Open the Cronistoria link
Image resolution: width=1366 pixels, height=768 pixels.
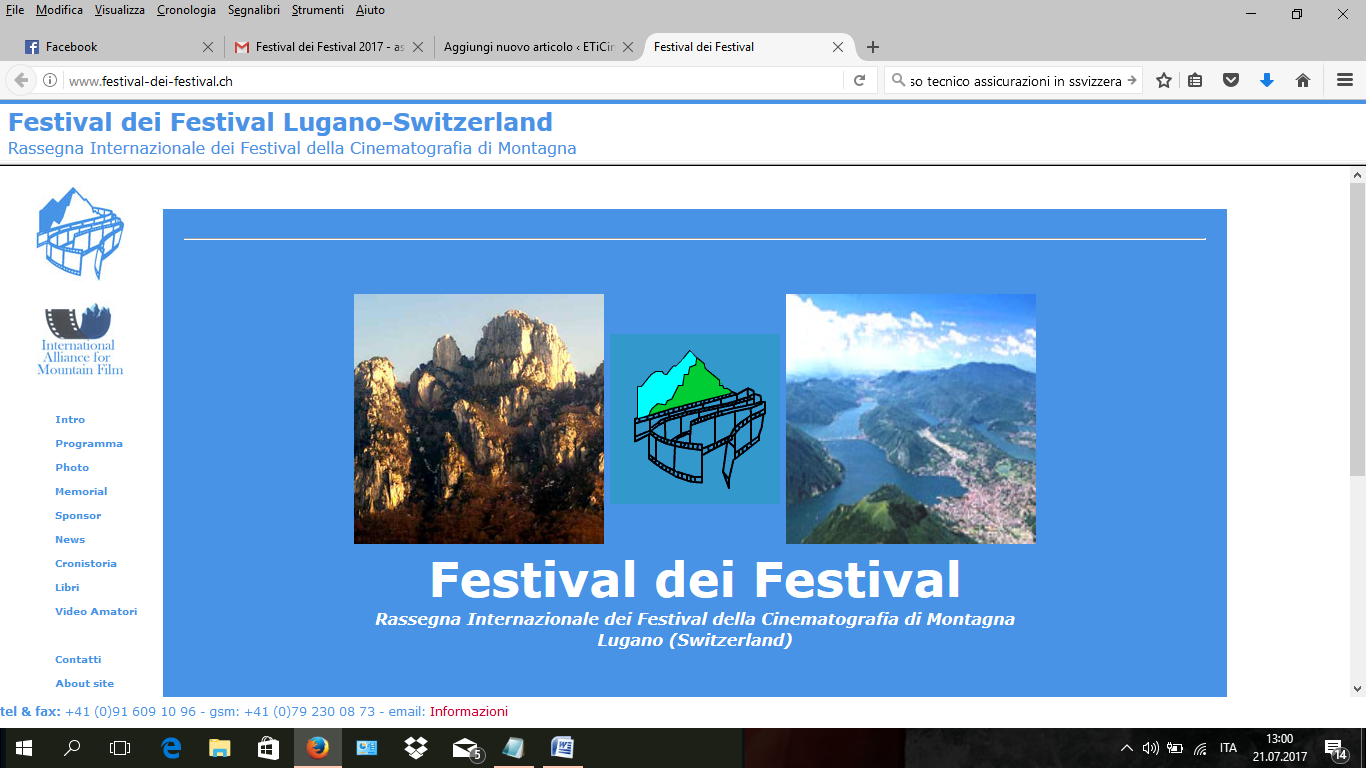[x=86, y=564]
